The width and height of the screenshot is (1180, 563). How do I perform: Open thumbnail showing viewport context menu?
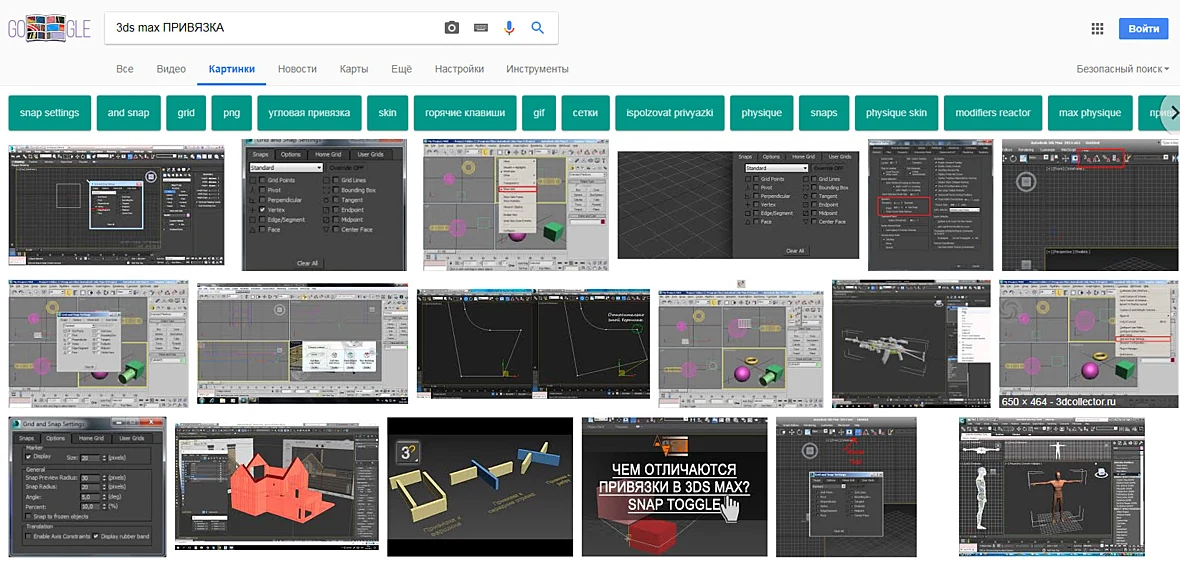[516, 204]
